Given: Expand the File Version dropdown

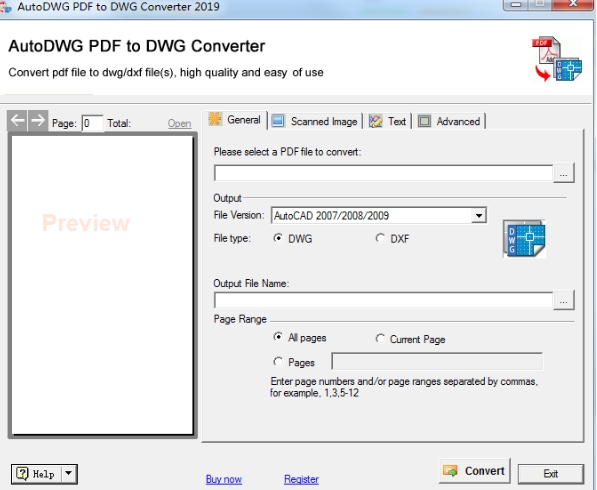Looking at the screenshot, I should click(479, 215).
